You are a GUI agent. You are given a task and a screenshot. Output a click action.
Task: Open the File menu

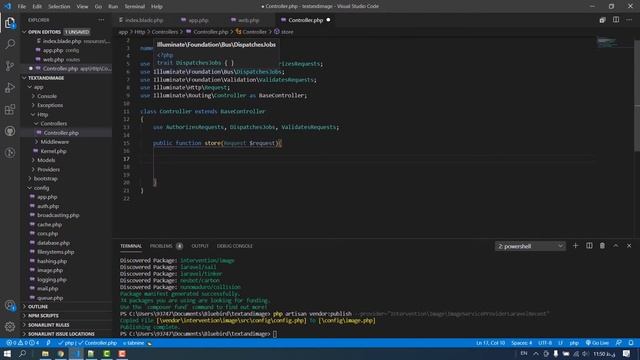[22, 7]
